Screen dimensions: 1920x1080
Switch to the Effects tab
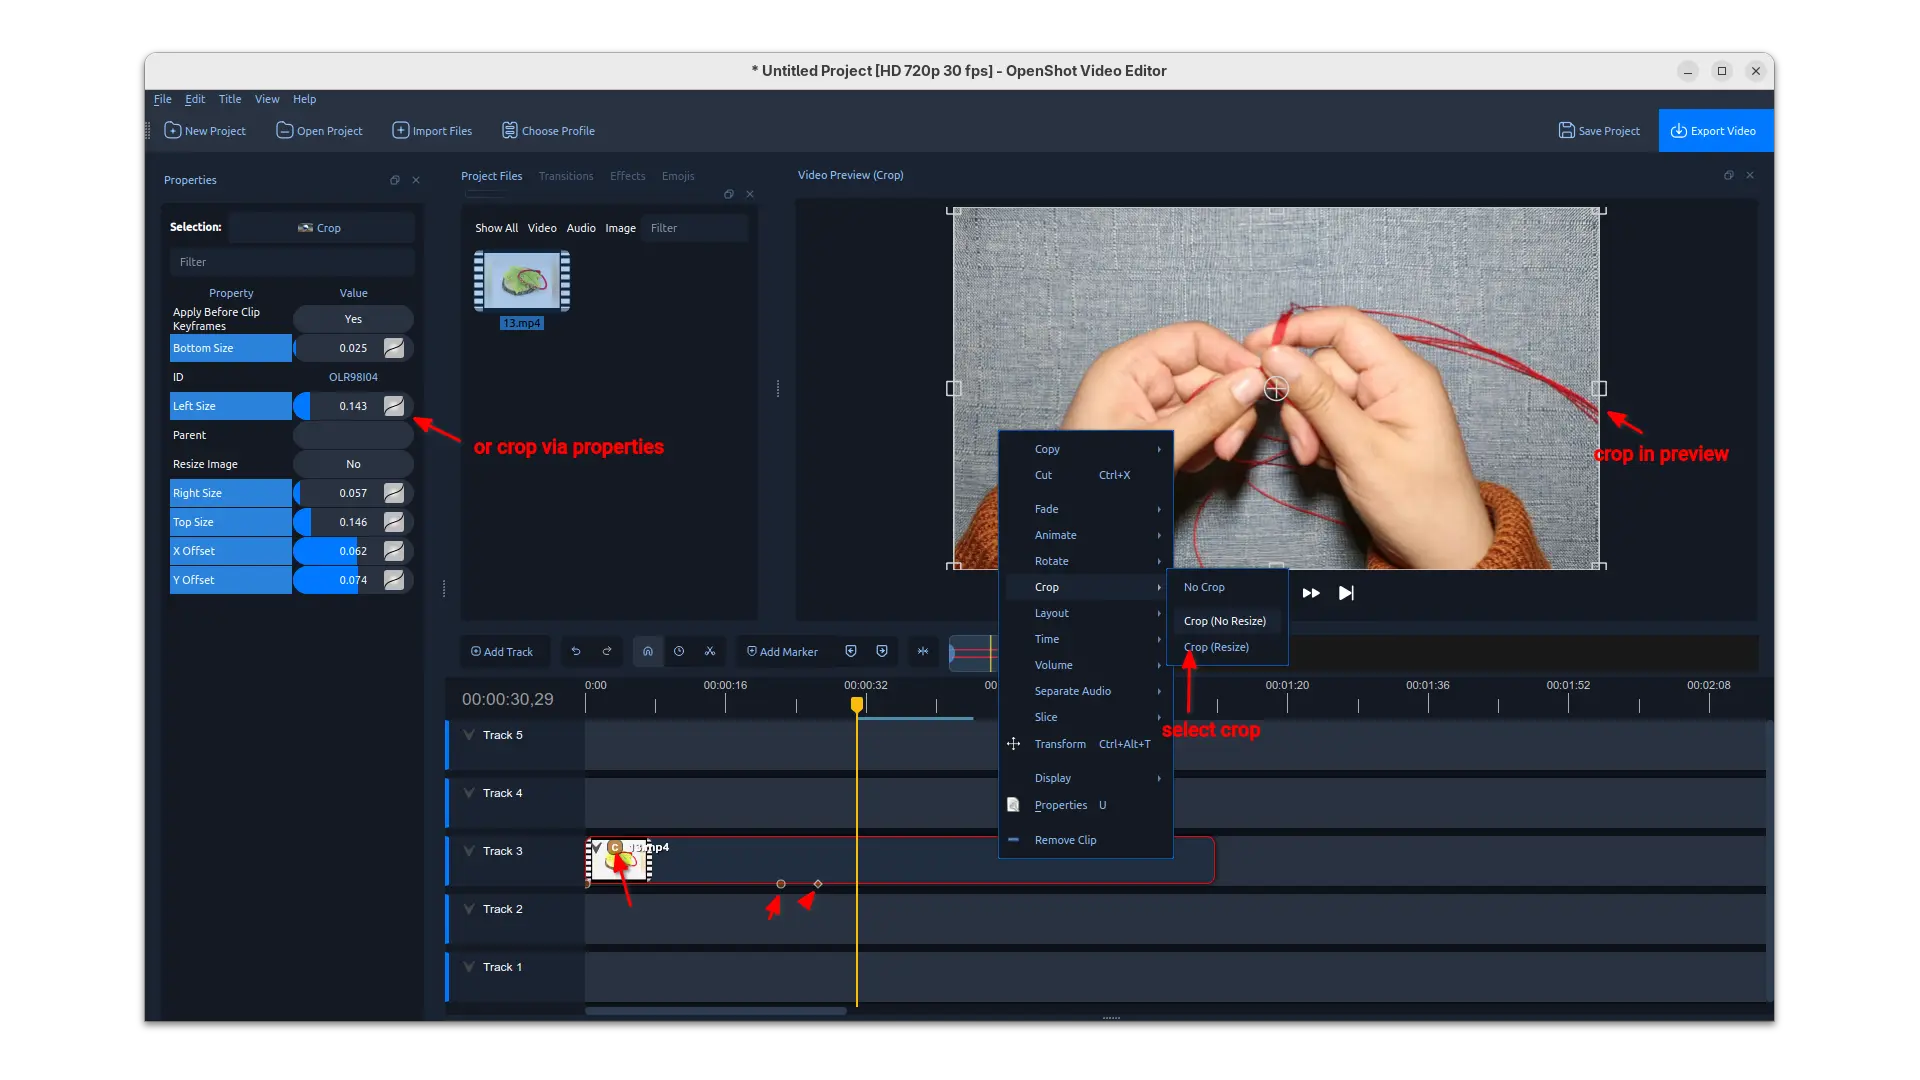coord(627,176)
